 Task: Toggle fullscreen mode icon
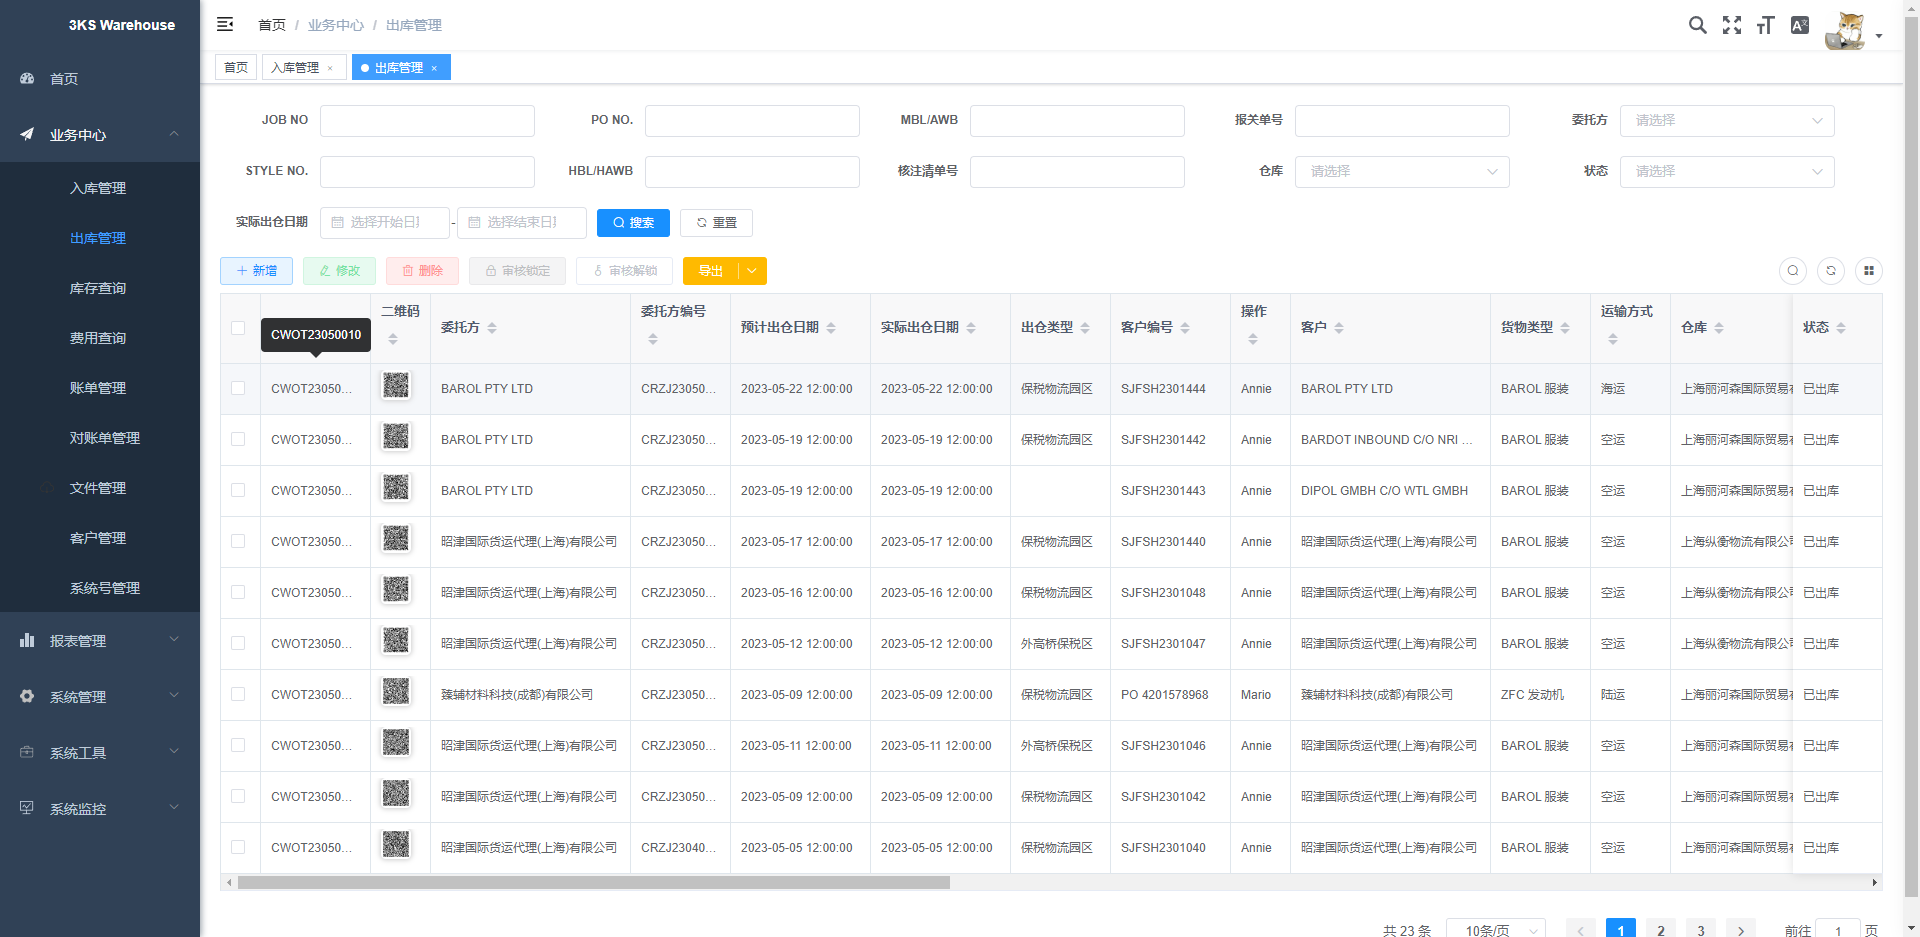click(x=1731, y=25)
